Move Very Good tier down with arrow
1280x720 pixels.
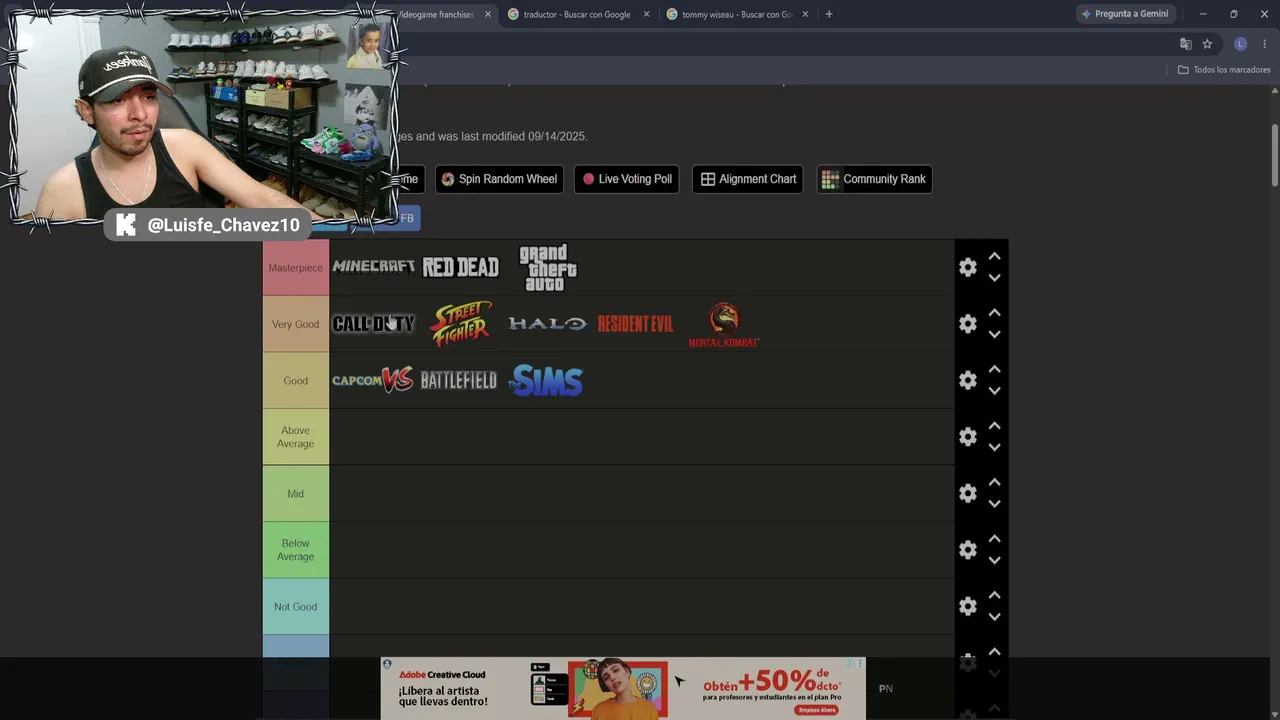point(994,335)
